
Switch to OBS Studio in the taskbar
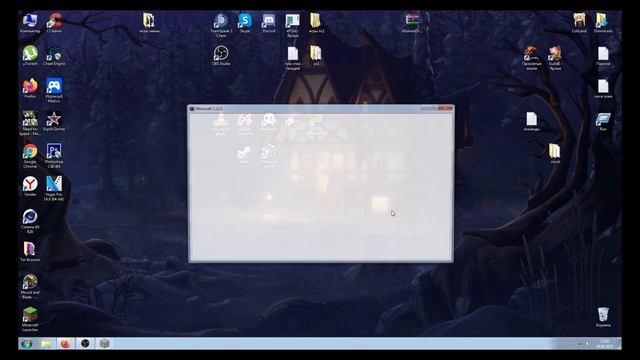tap(85, 343)
